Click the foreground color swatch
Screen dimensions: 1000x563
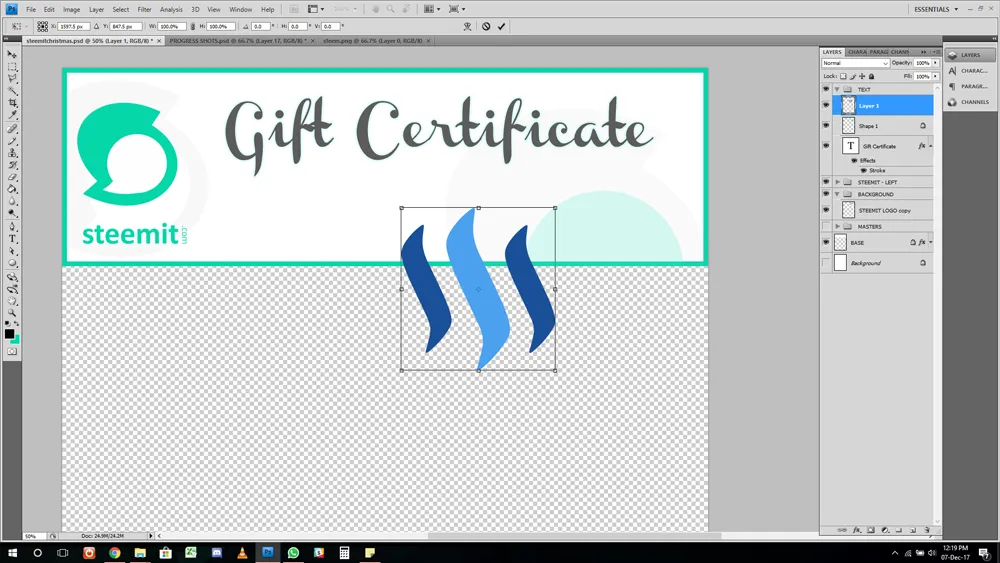[x=9, y=333]
